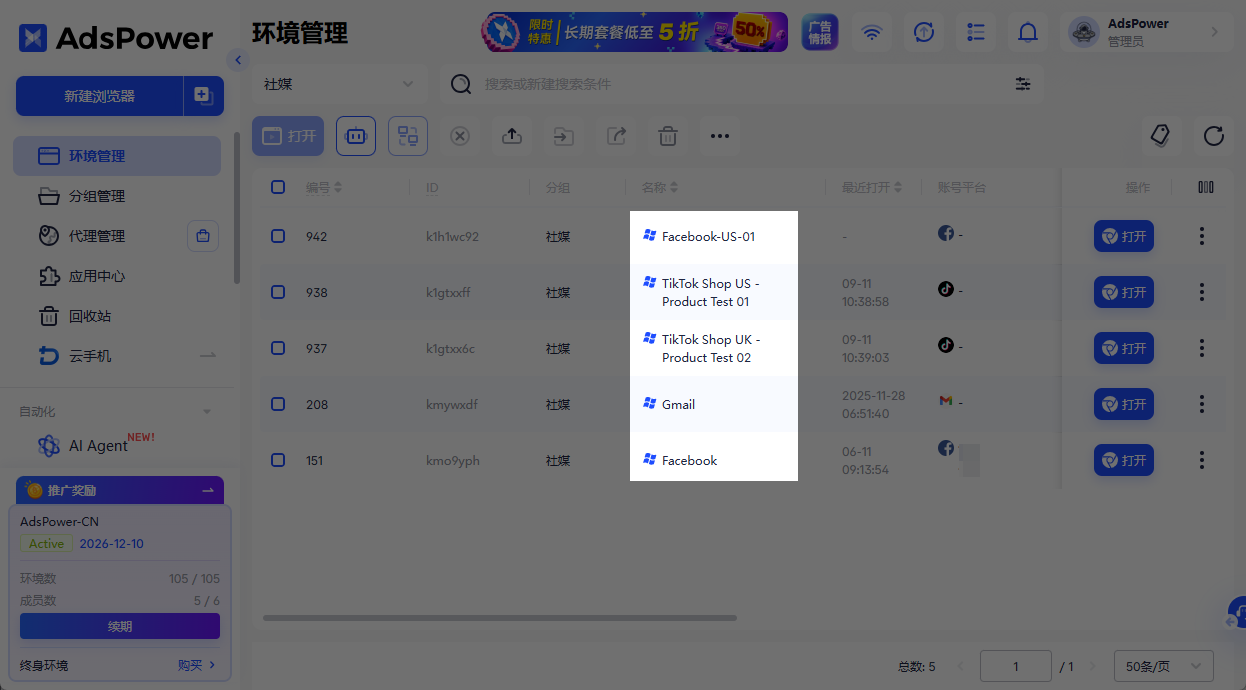Click ID cell k1h1wc92

pyautogui.click(x=452, y=237)
